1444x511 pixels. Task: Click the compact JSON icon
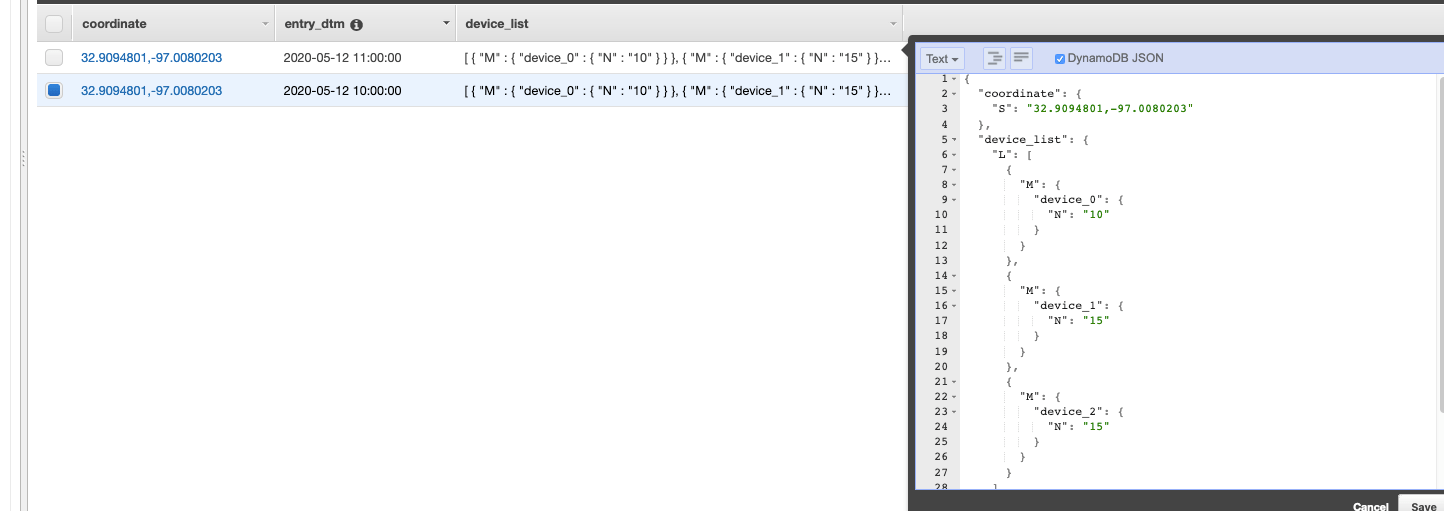pyautogui.click(x=1021, y=58)
